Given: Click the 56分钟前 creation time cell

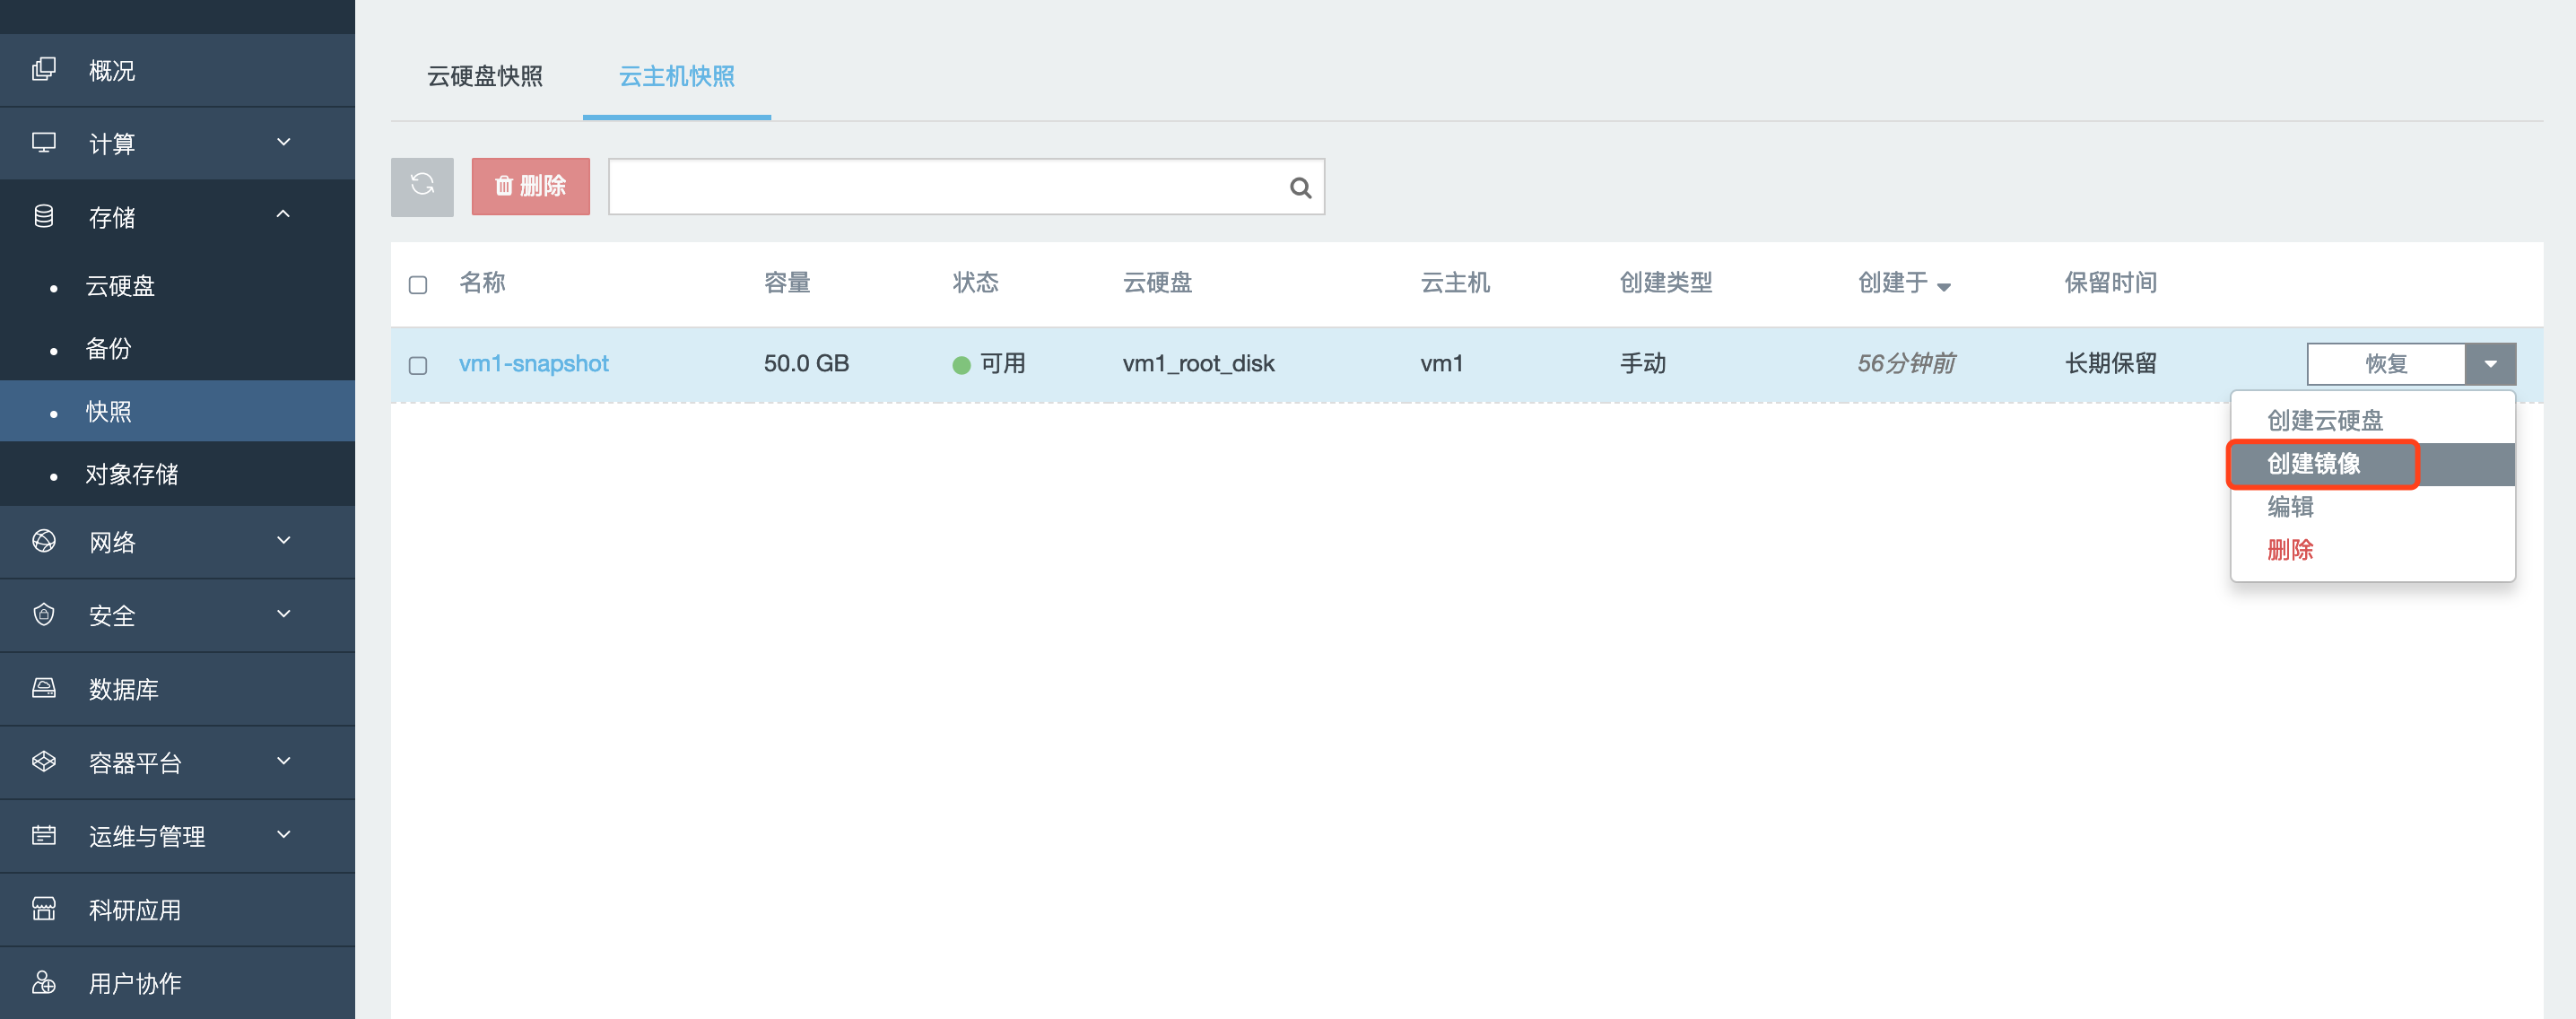Looking at the screenshot, I should pyautogui.click(x=1906, y=363).
